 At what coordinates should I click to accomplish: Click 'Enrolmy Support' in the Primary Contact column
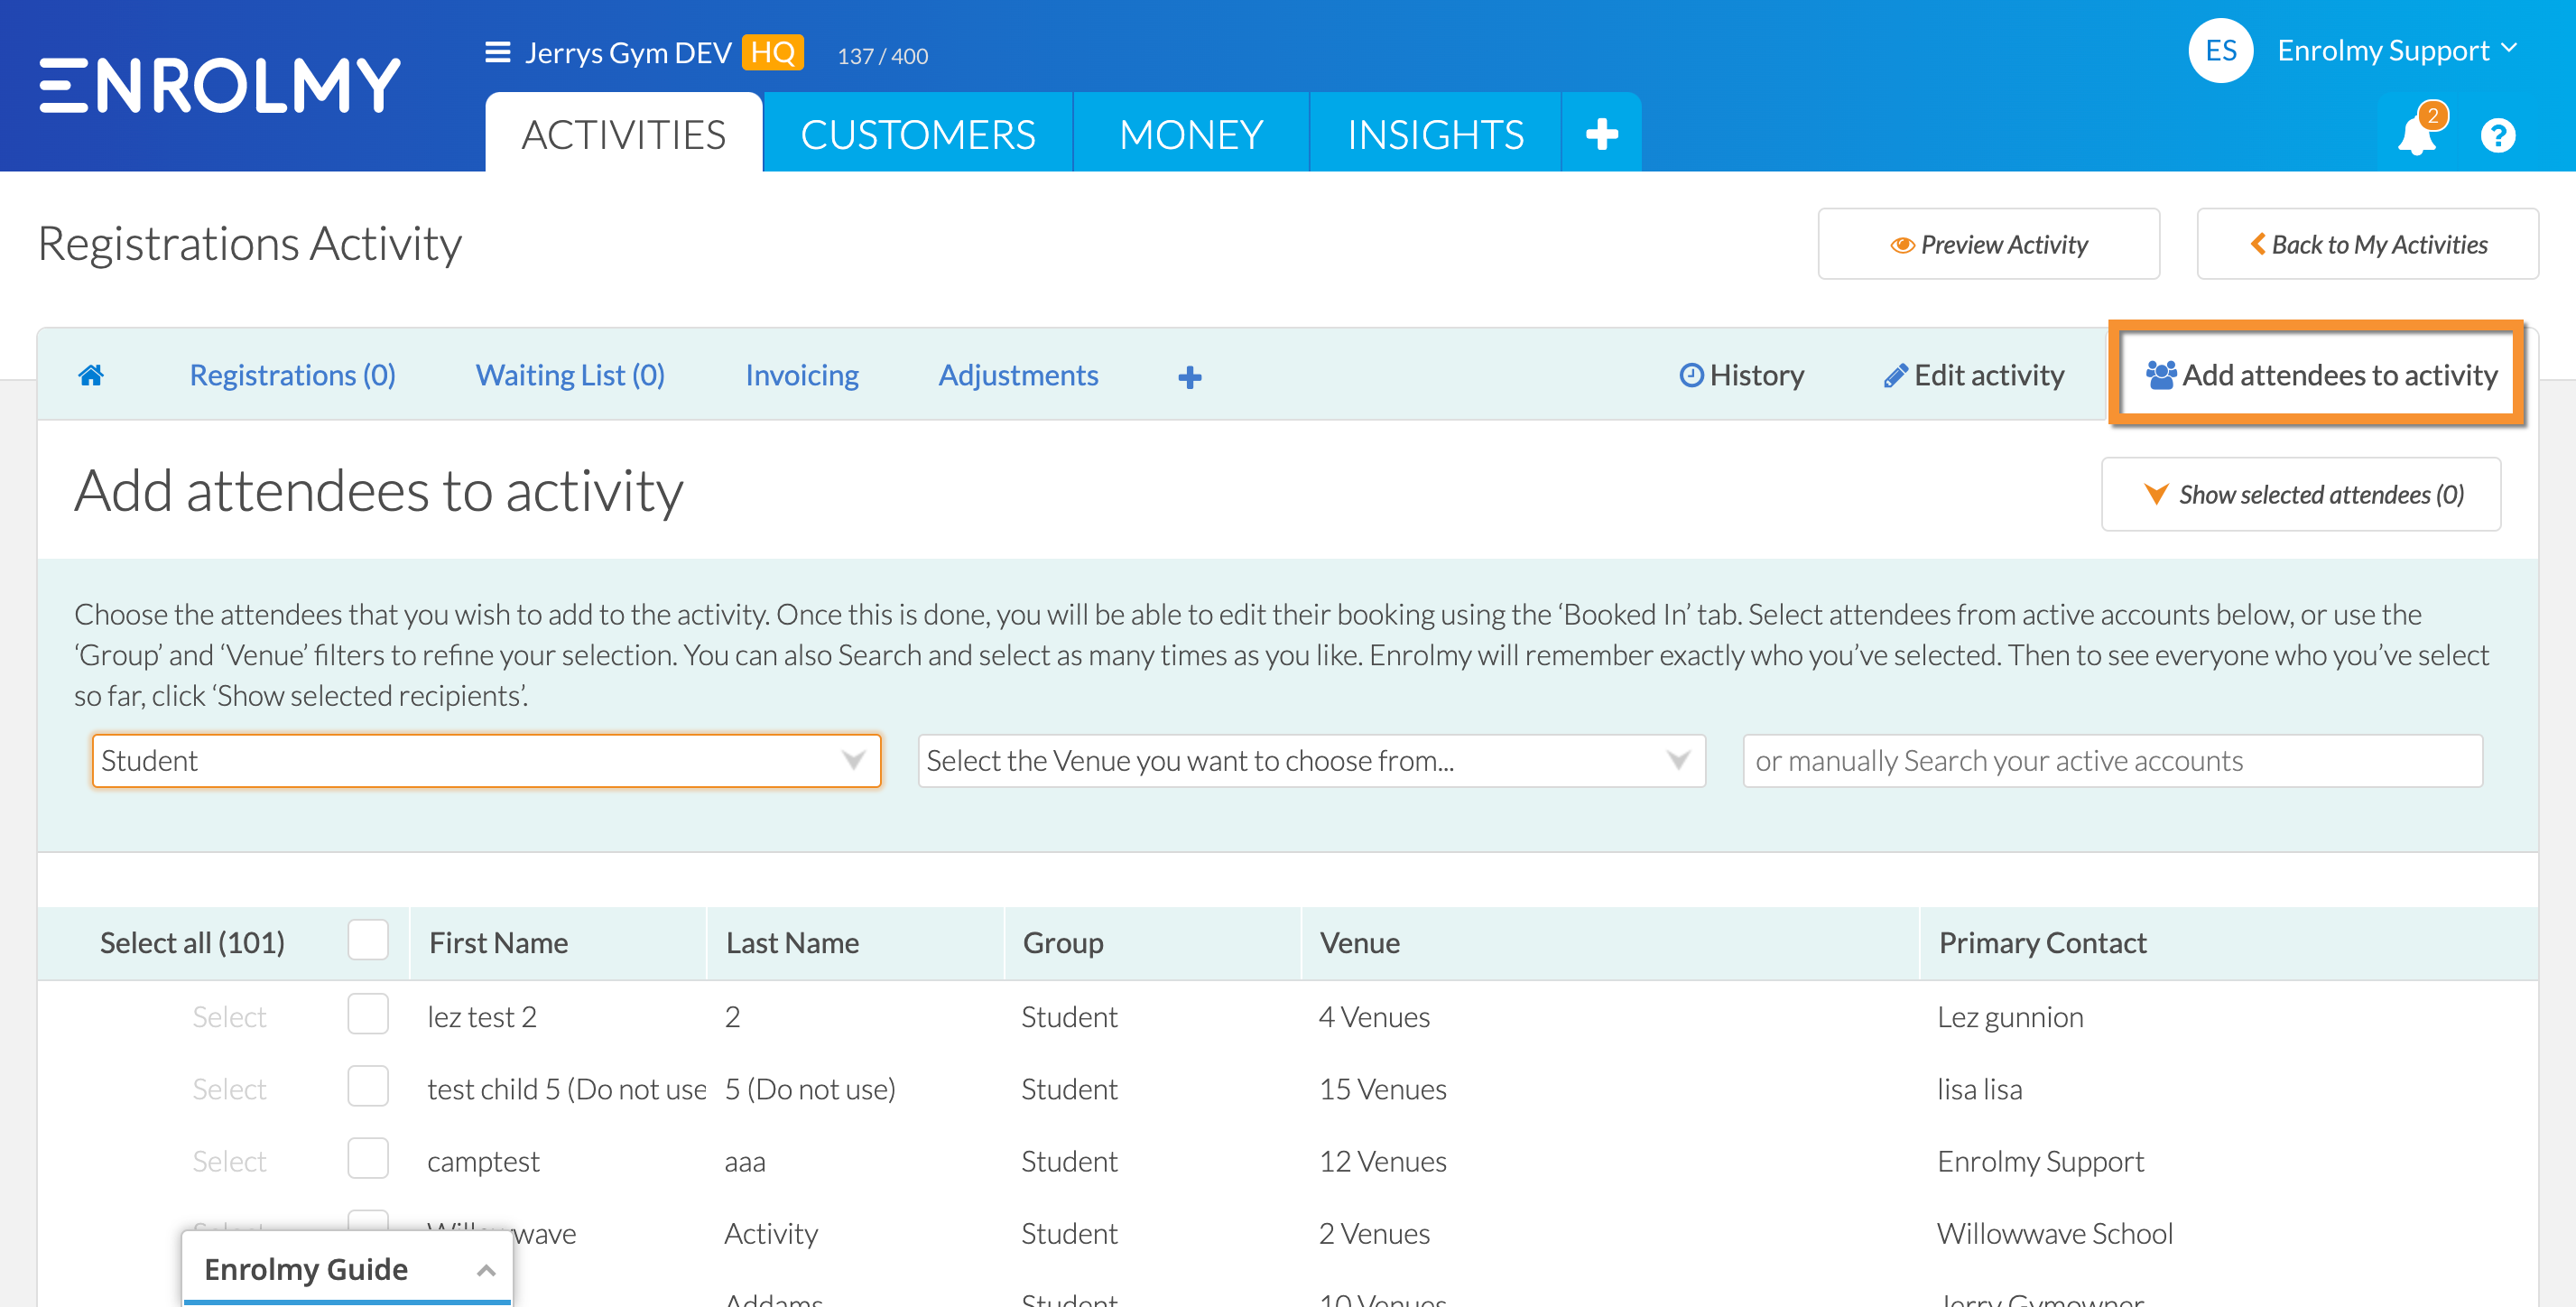tap(2040, 1161)
